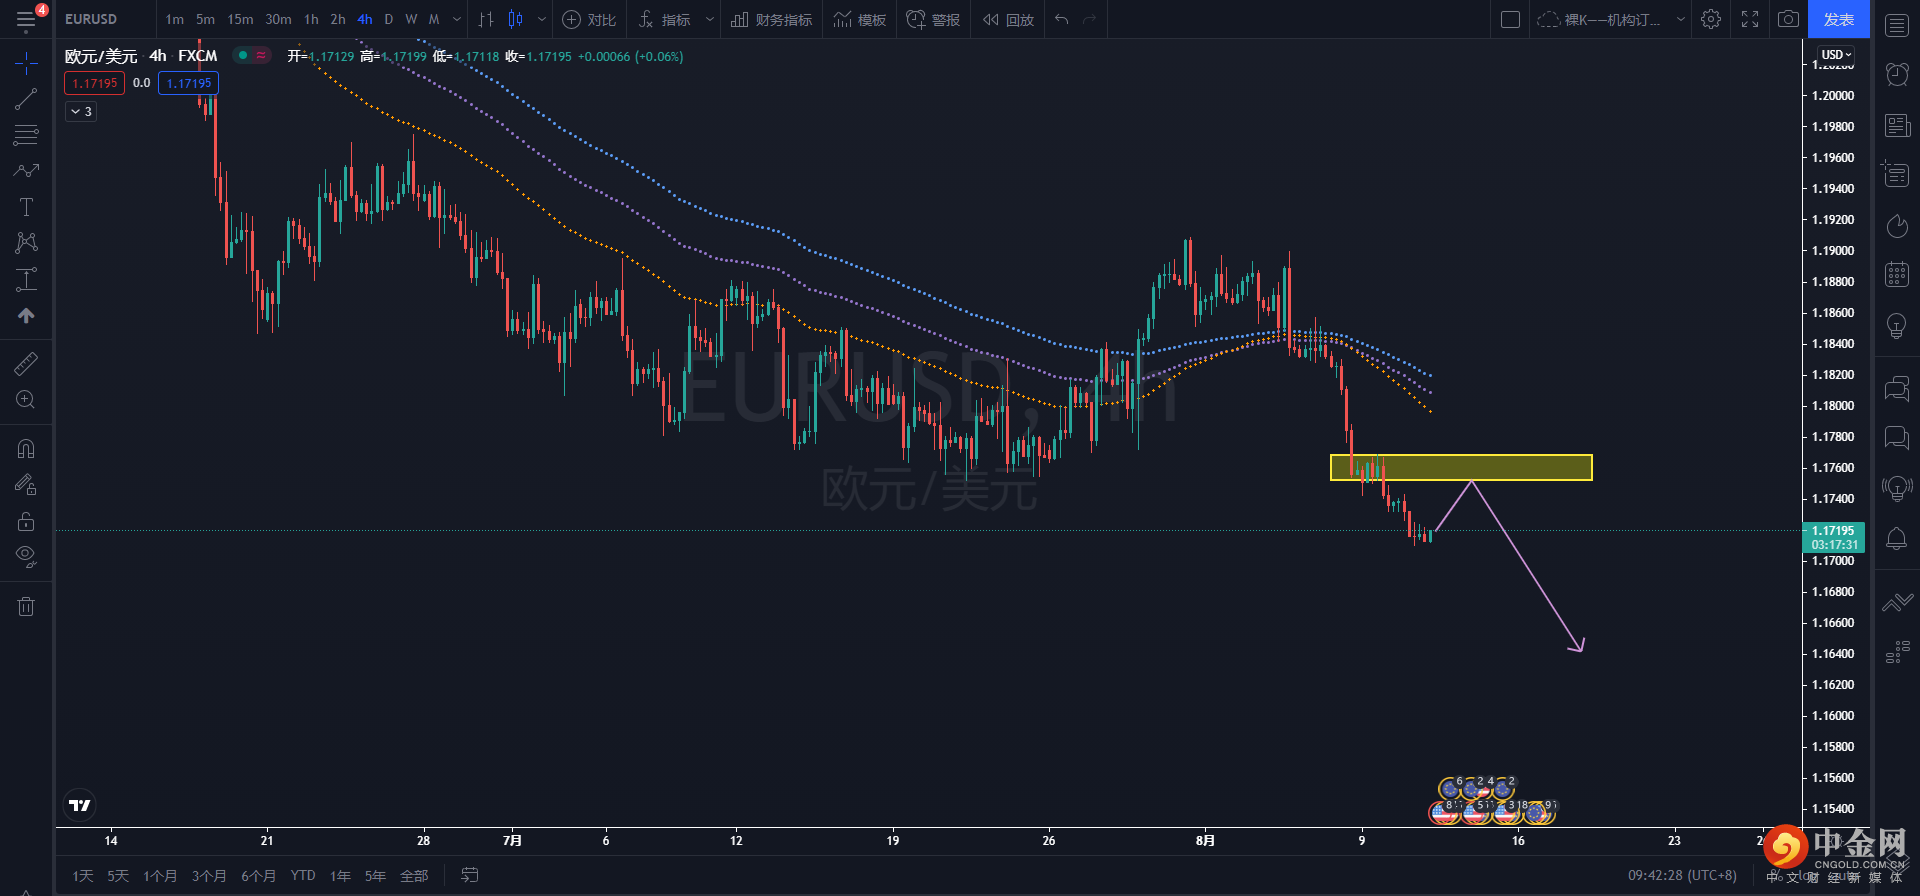
Task: Create an alert with 警报 button
Action: point(933,19)
